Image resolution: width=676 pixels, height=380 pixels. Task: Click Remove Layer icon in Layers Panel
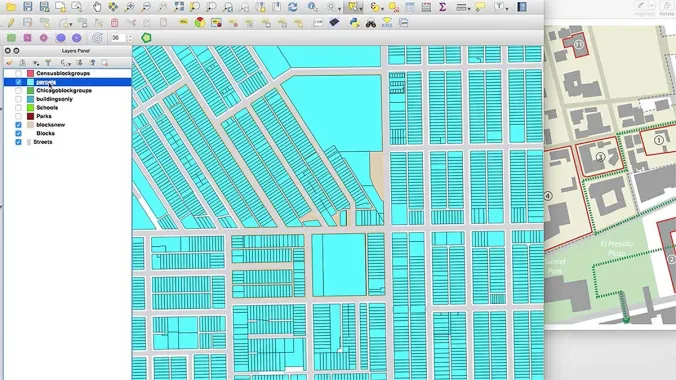pyautogui.click(x=104, y=63)
